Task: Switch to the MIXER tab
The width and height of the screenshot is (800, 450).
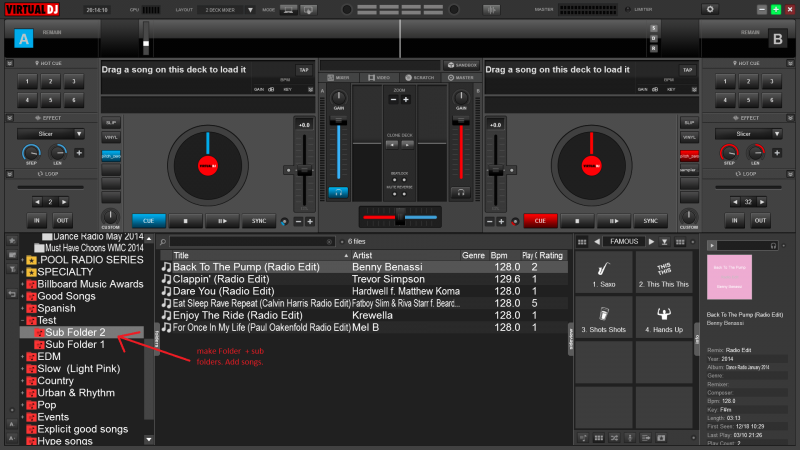Action: [x=338, y=78]
